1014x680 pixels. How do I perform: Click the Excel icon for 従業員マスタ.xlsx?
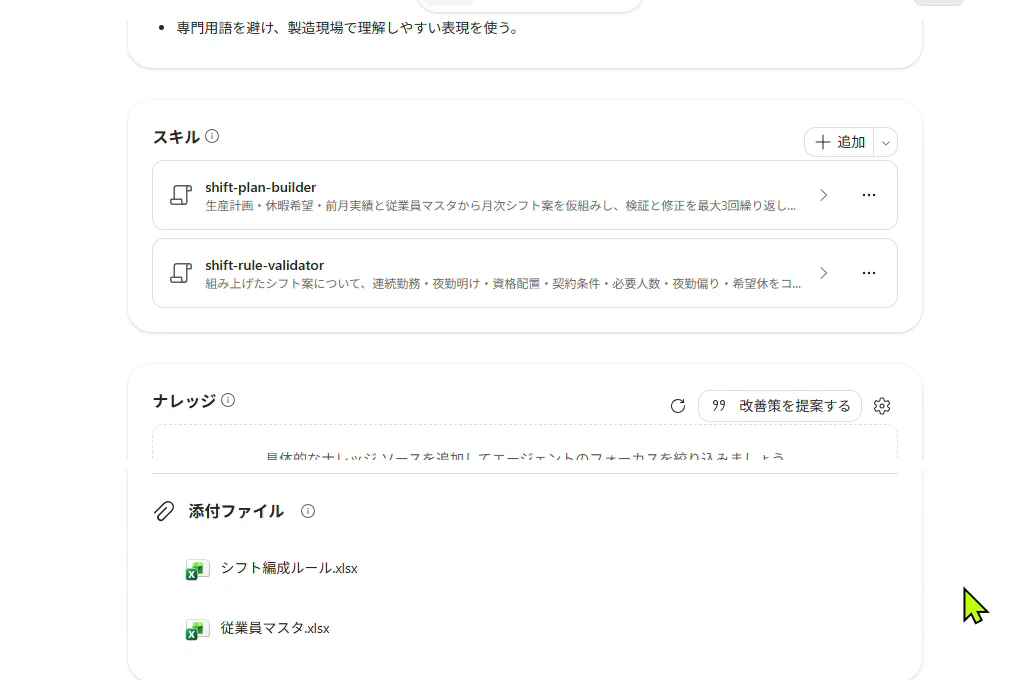197,629
